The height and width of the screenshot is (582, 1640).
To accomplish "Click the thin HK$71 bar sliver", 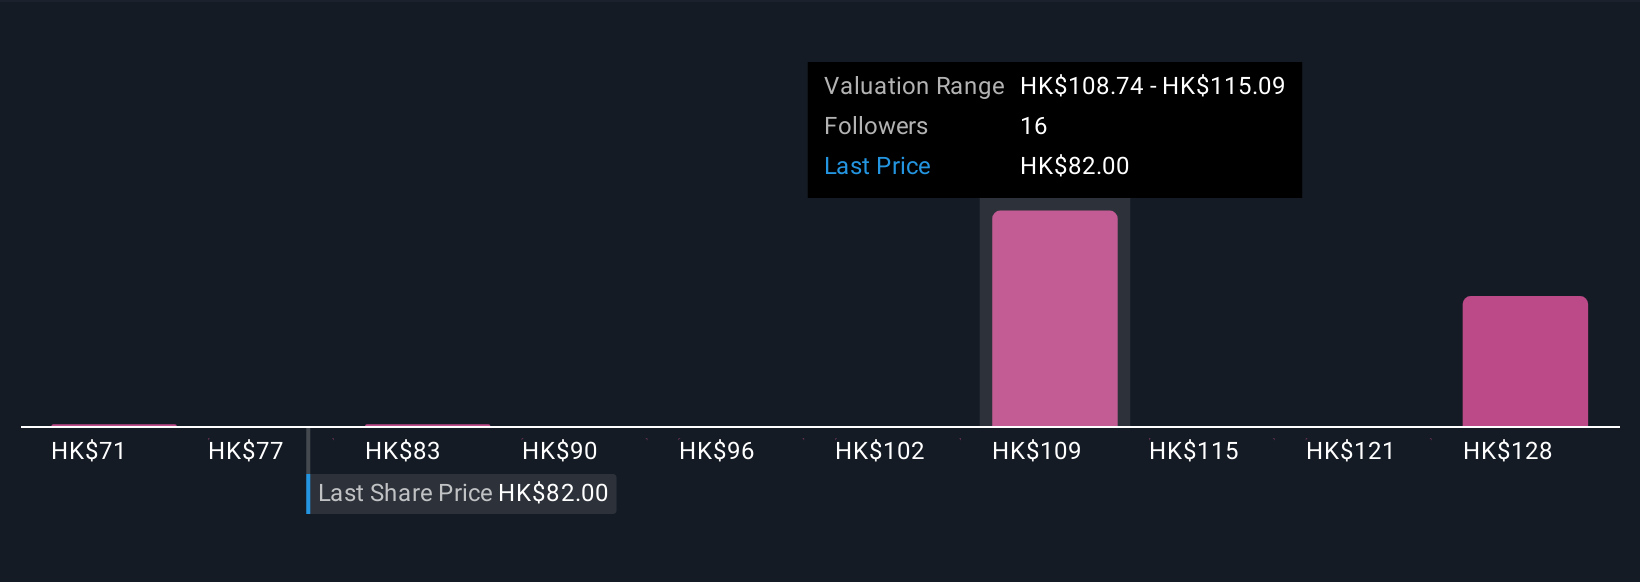I will point(114,425).
